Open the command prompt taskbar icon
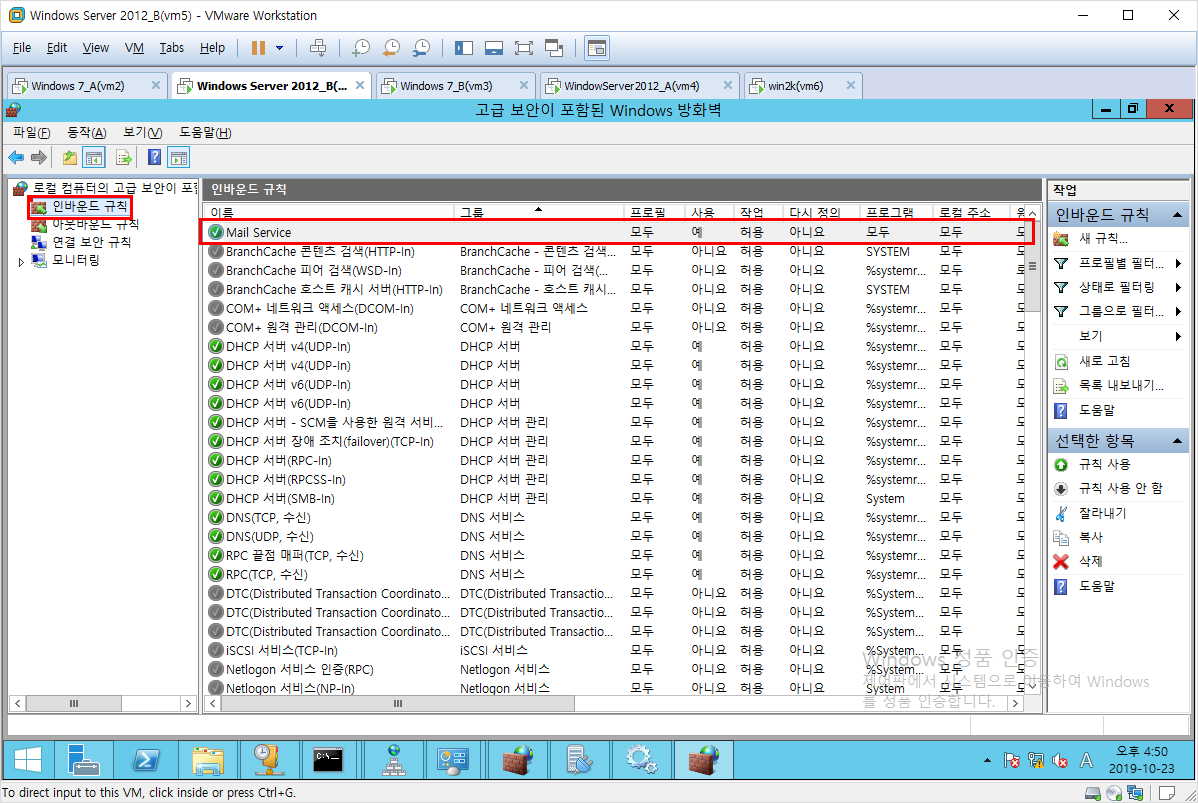 pyautogui.click(x=329, y=760)
